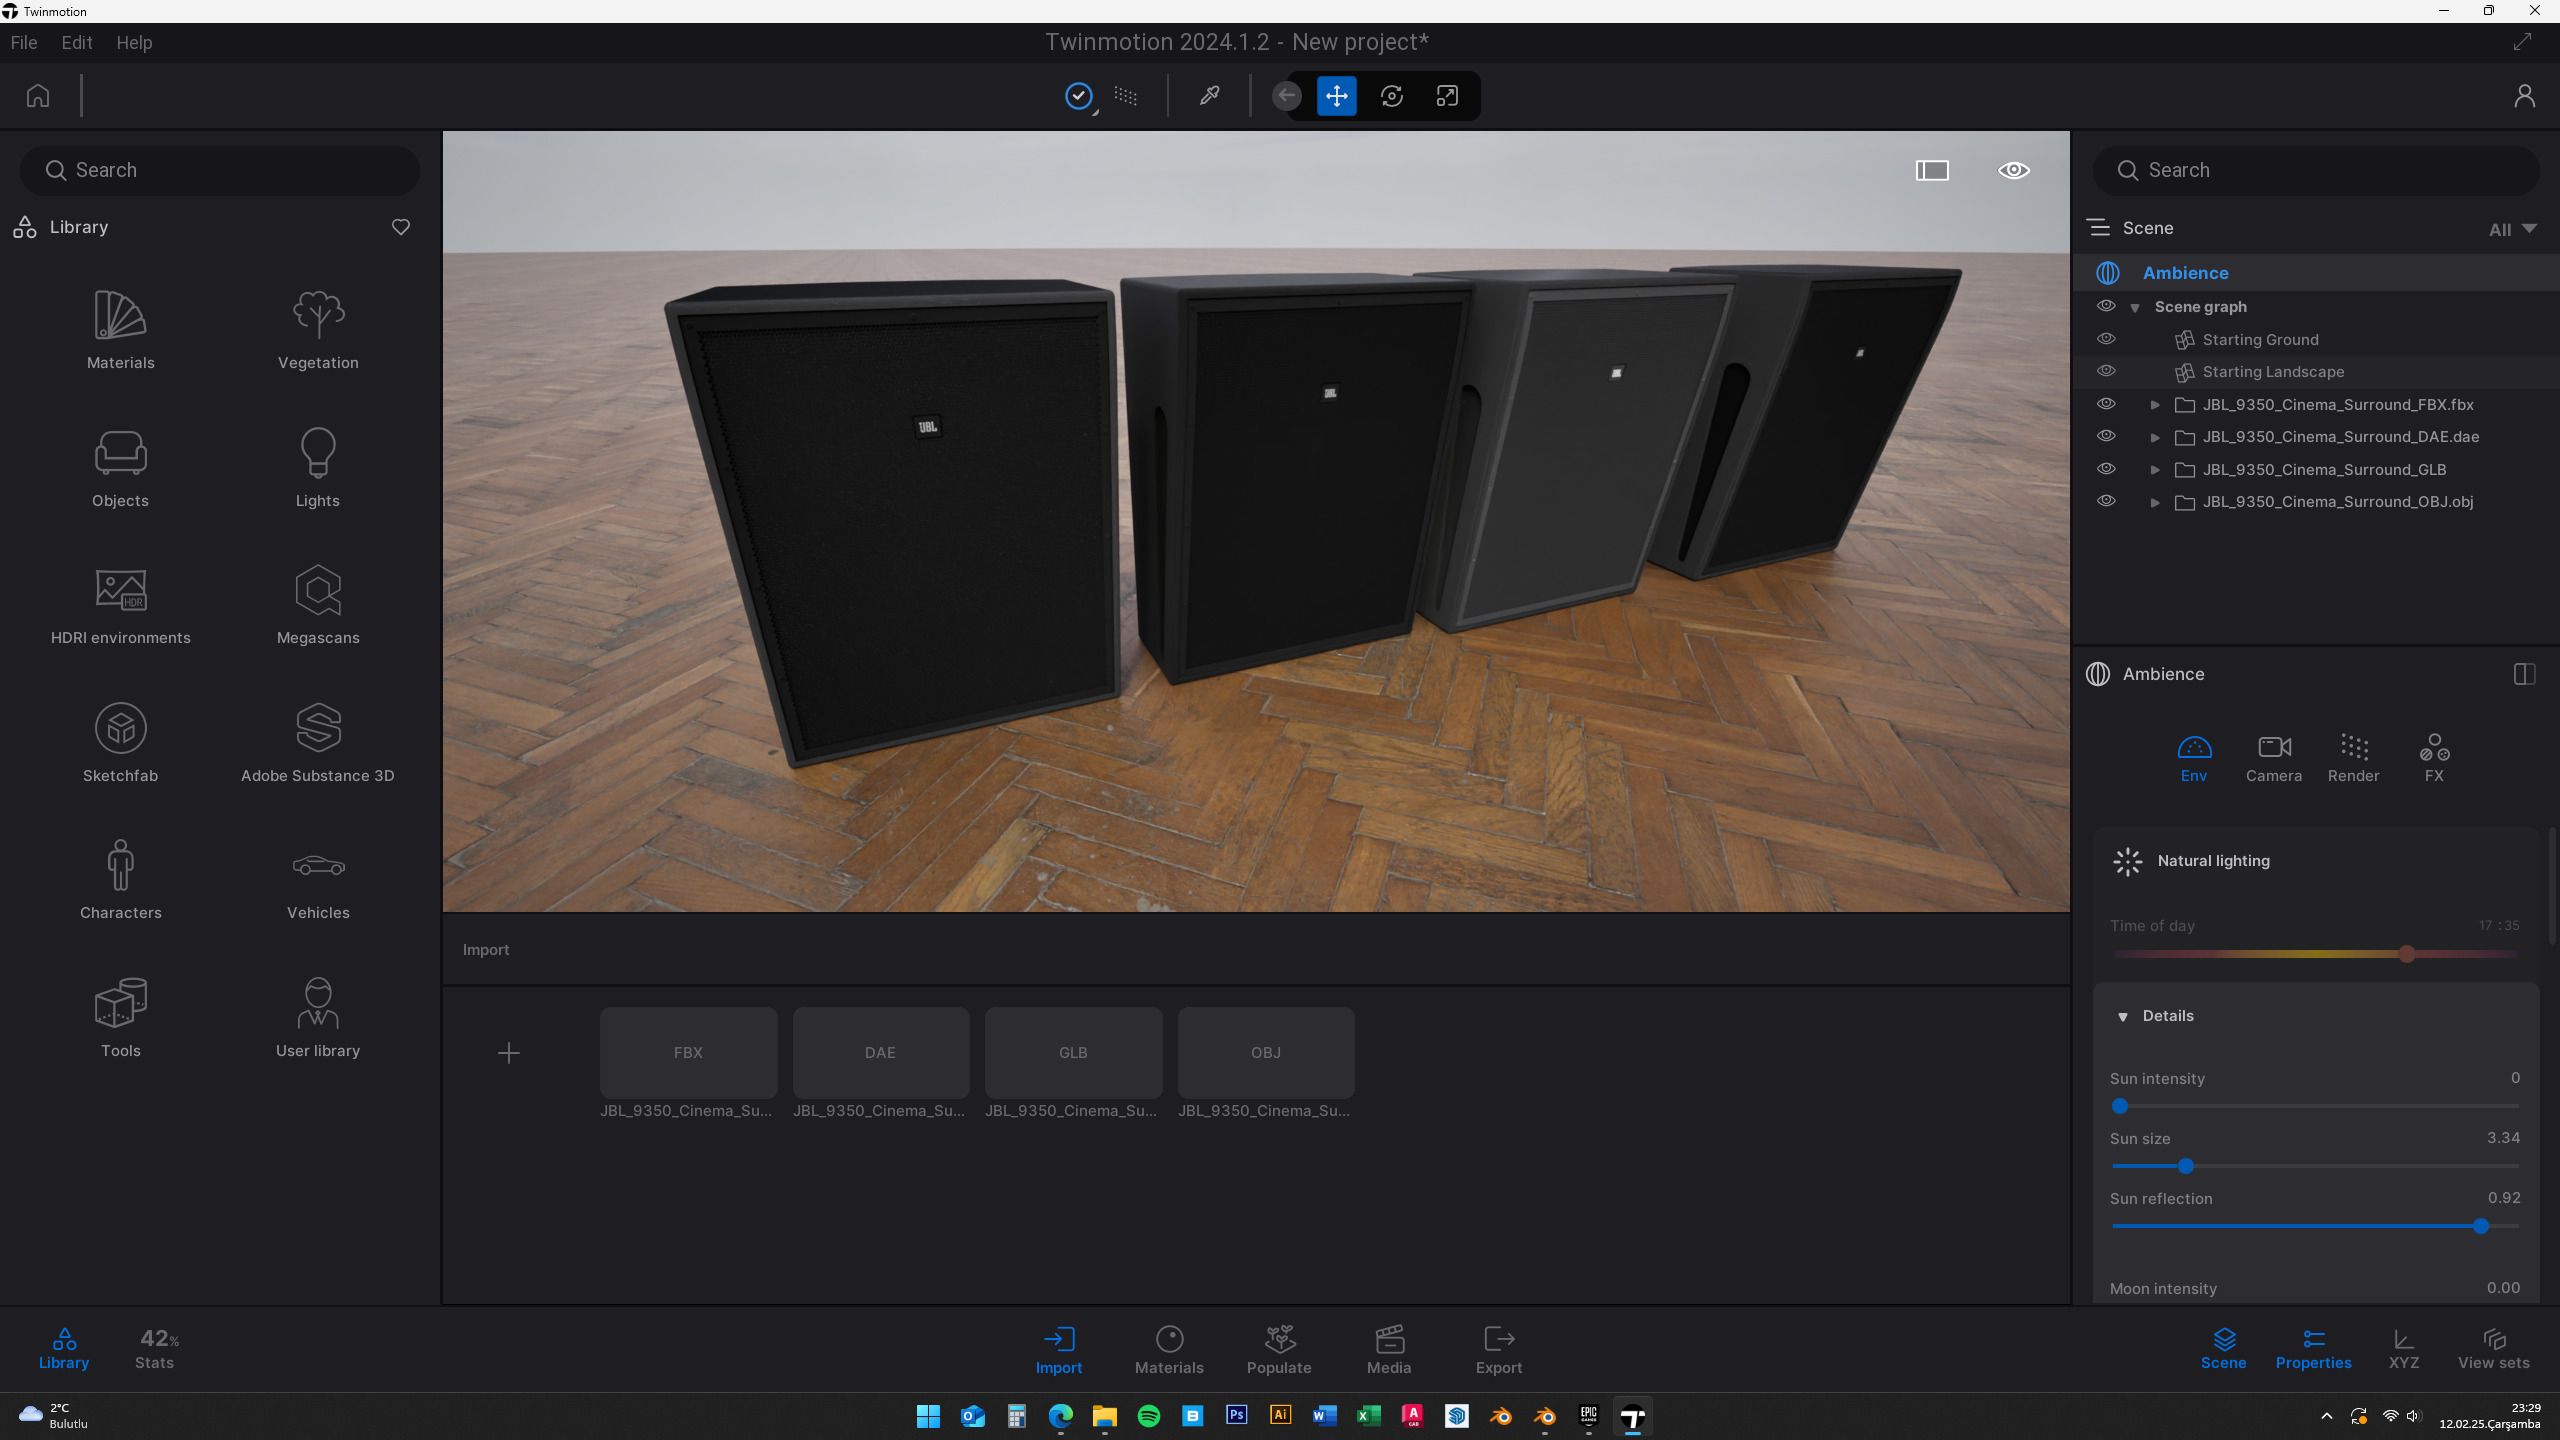Adjust the Sun reflection slider
Image resolution: width=2560 pixels, height=1440 pixels.
point(2480,1226)
